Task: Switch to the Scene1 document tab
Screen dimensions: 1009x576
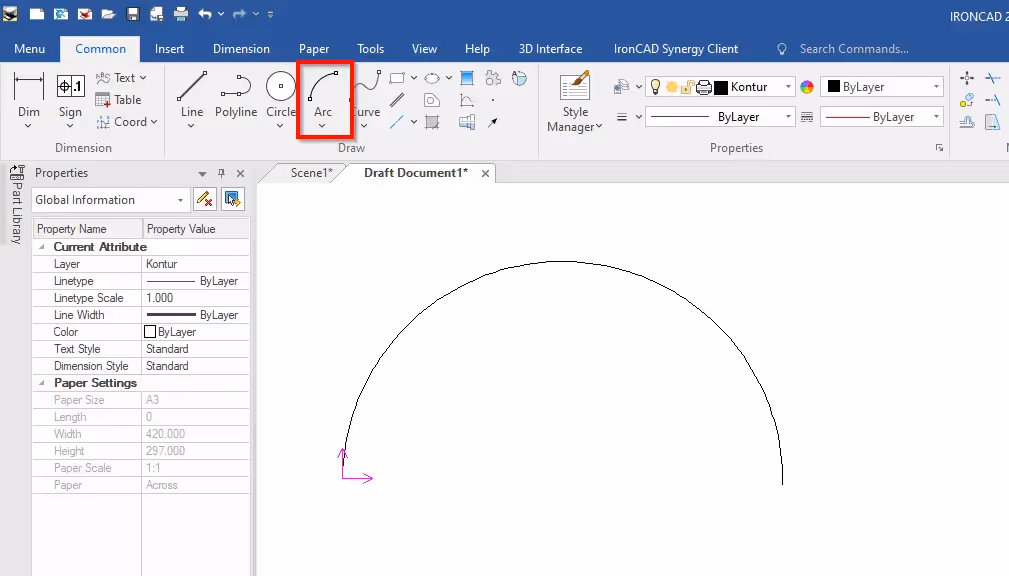Action: pyautogui.click(x=311, y=172)
